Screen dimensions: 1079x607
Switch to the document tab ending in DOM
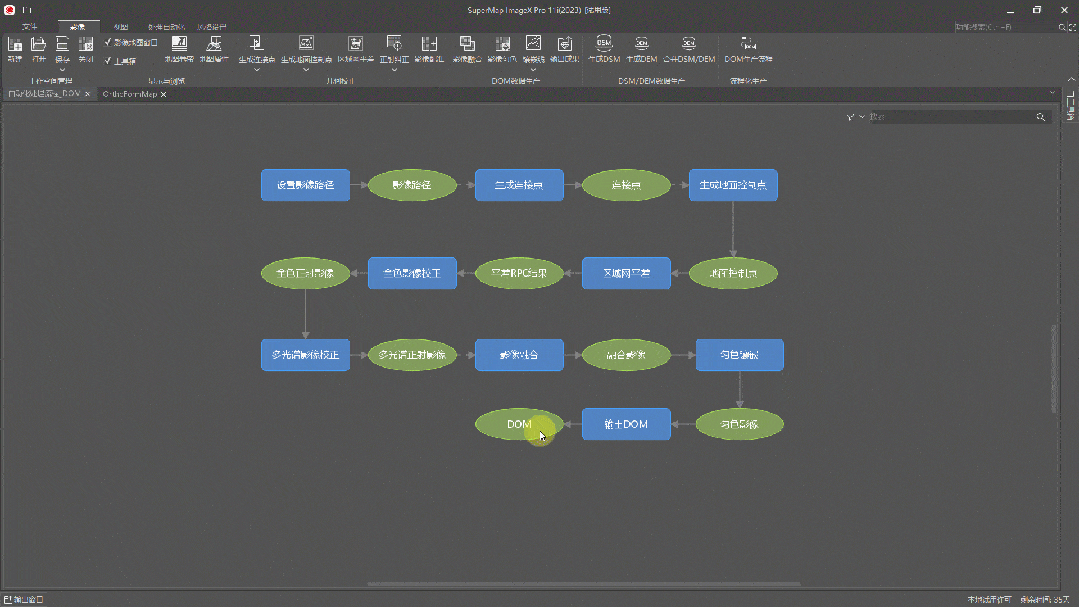point(44,94)
